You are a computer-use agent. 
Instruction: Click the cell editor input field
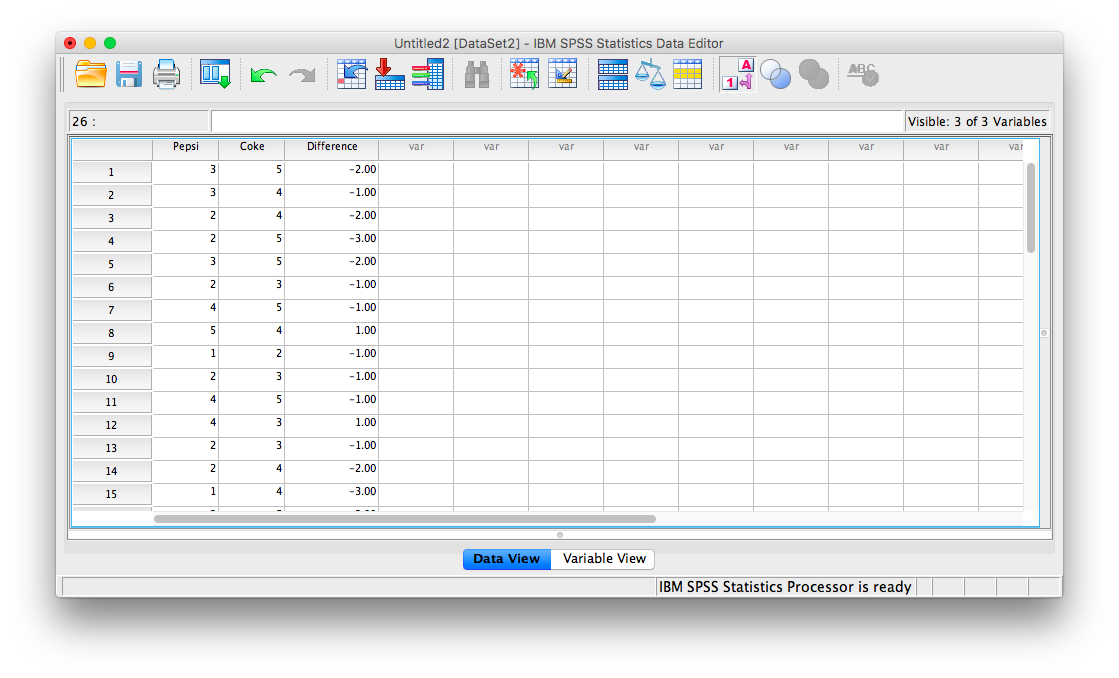pyautogui.click(x=556, y=121)
